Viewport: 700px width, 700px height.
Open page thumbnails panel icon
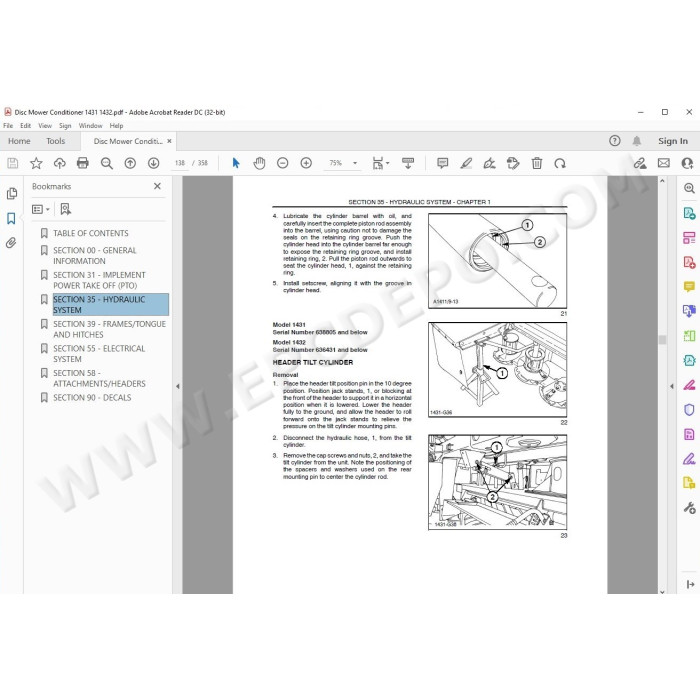pos(12,193)
